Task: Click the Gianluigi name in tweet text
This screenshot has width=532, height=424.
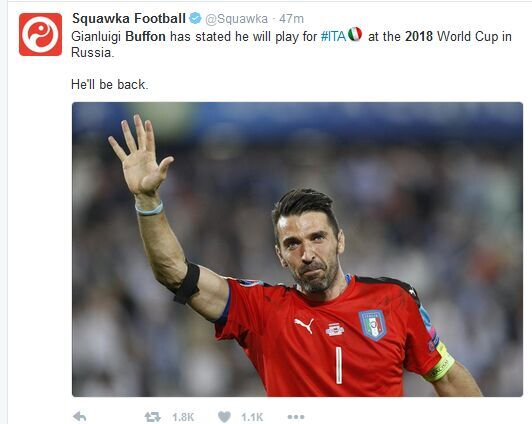Action: pos(96,37)
